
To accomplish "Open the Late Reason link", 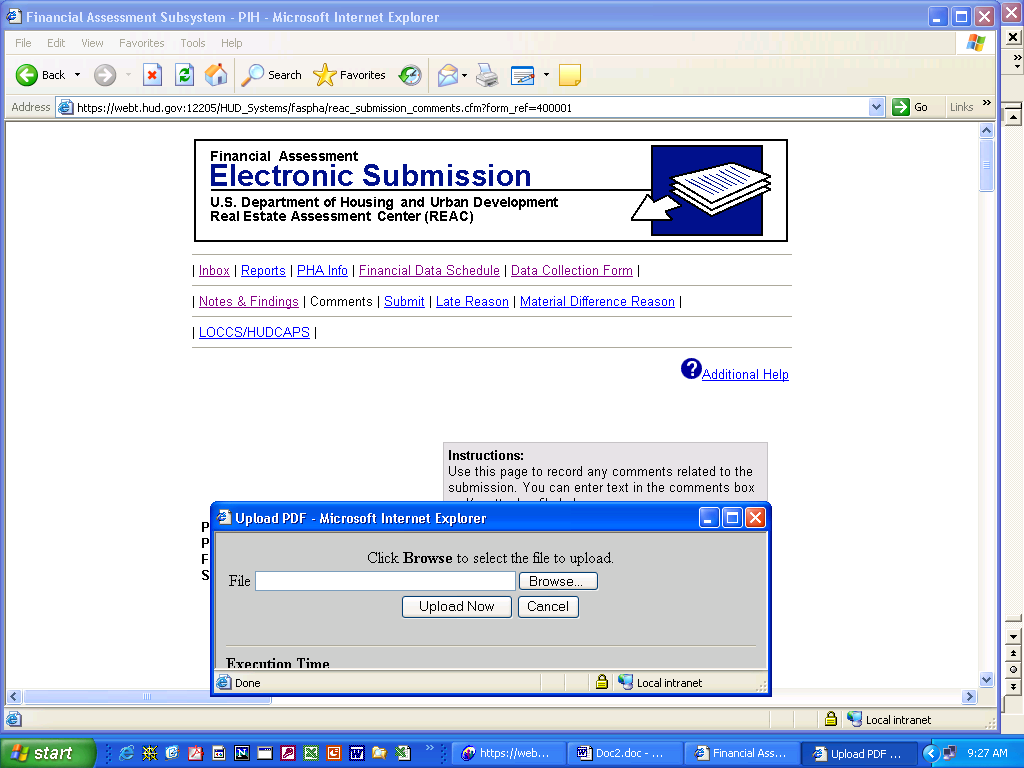I will pos(472,302).
